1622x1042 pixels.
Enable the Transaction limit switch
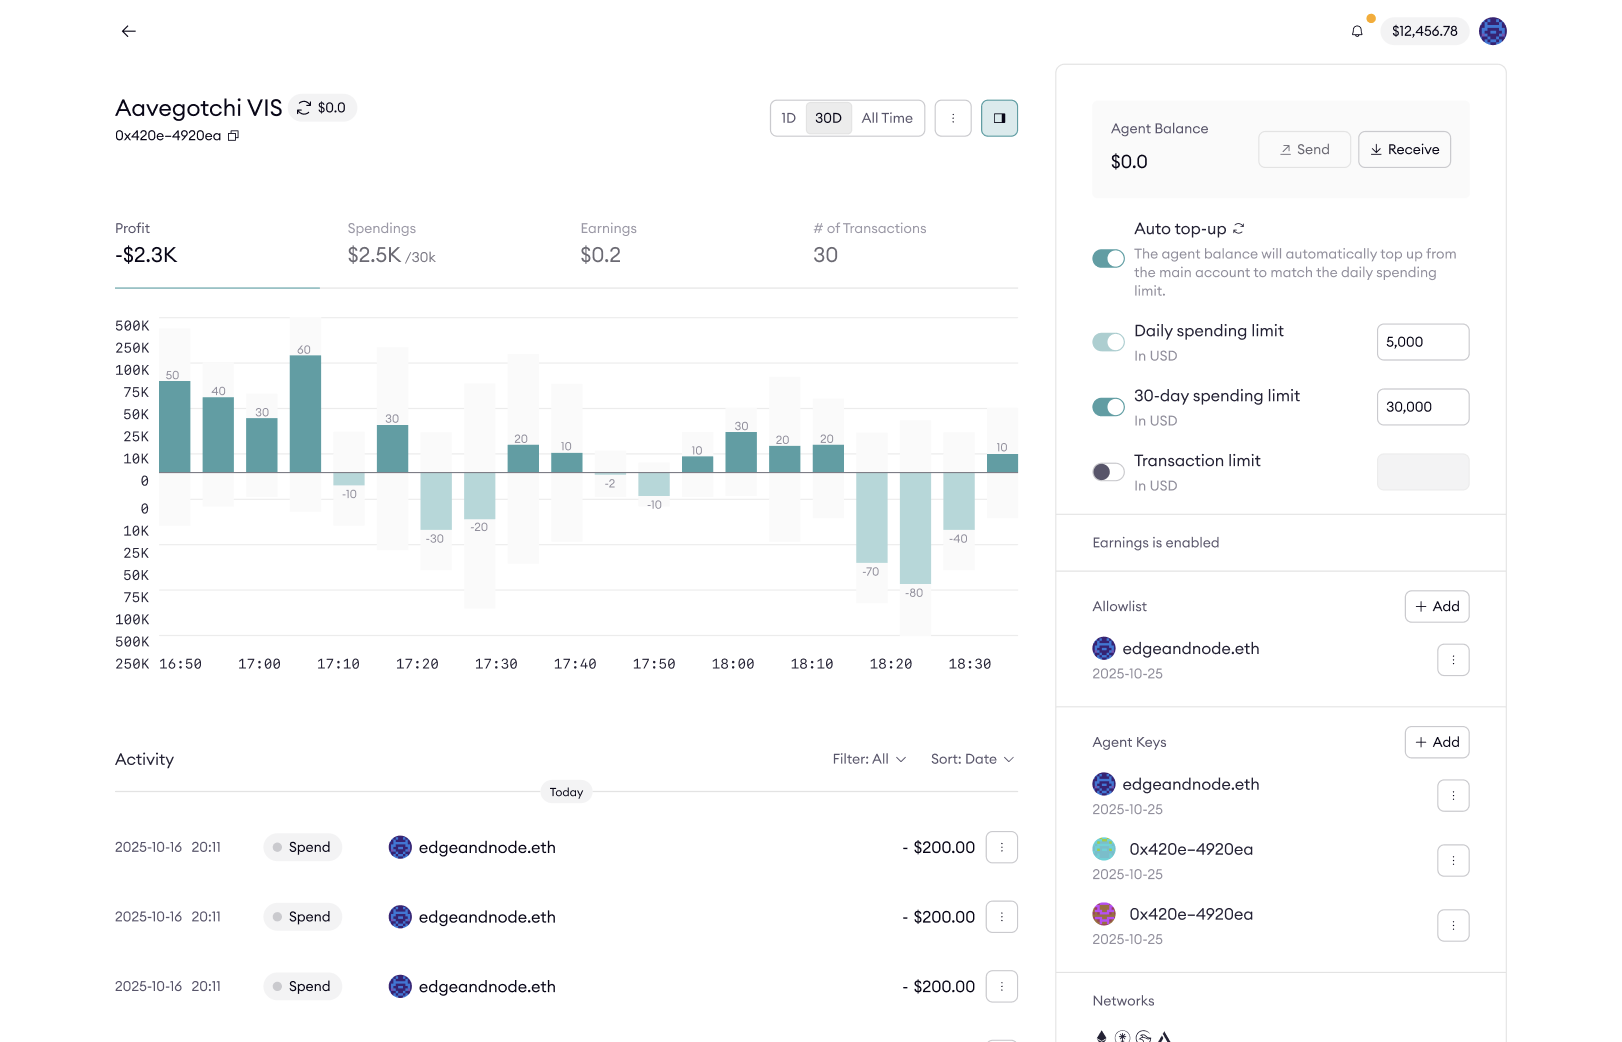tap(1108, 472)
